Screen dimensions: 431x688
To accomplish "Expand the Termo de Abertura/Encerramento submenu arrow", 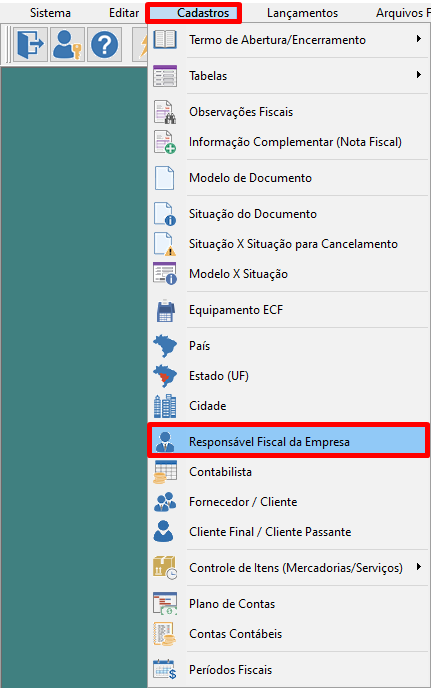I will [x=419, y=39].
